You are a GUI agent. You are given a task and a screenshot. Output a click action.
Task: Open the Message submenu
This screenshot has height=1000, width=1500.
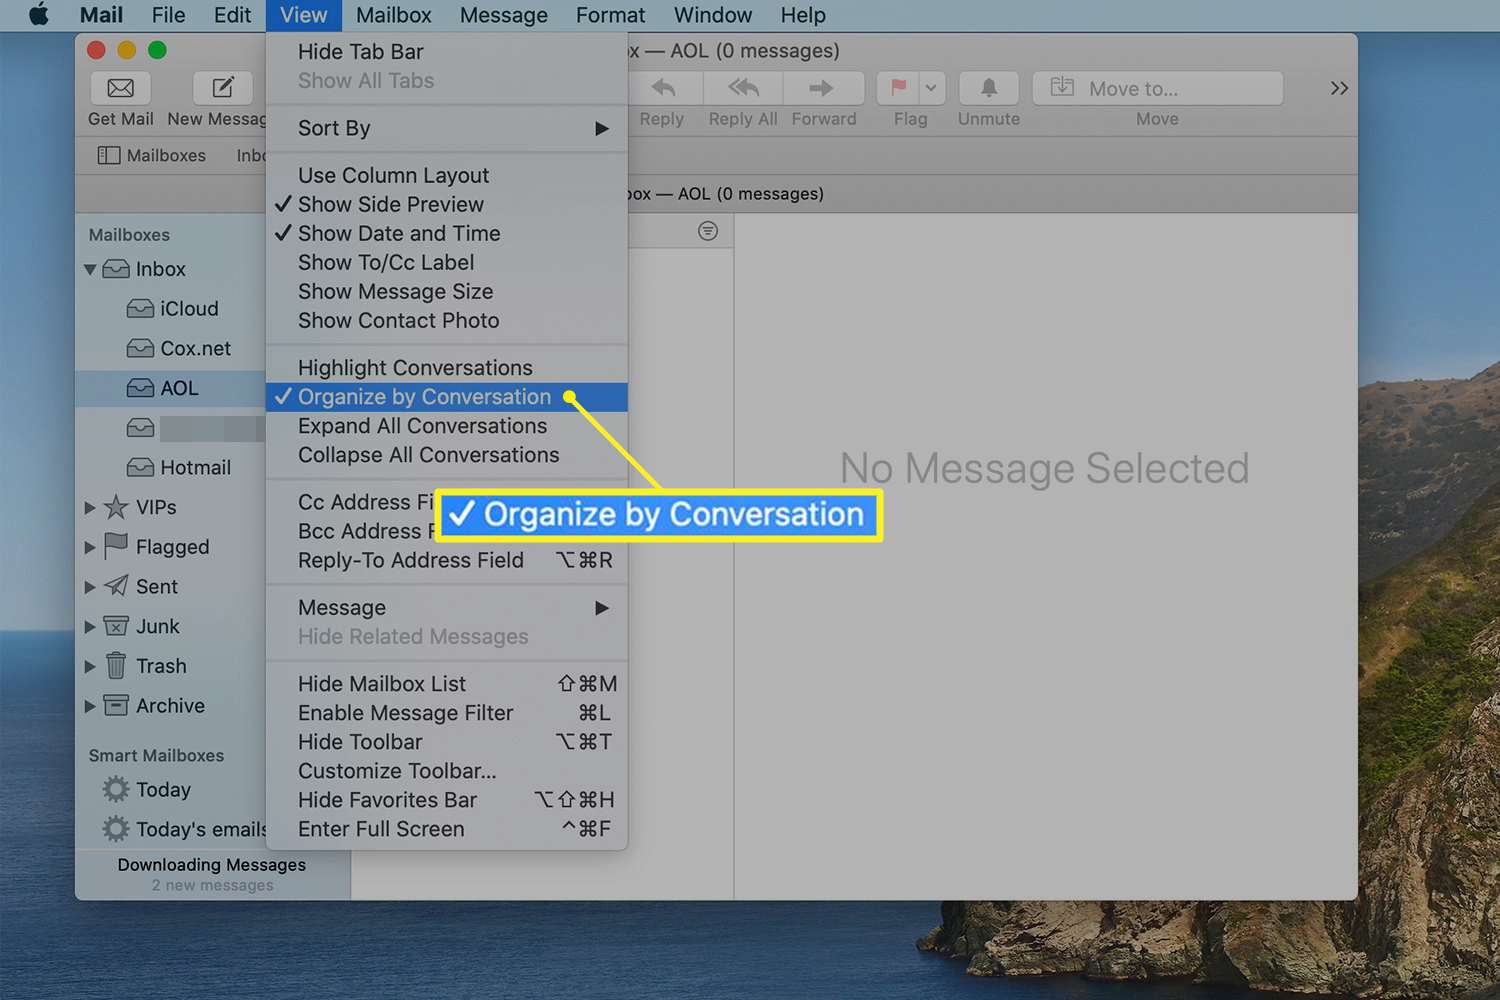click(x=447, y=608)
